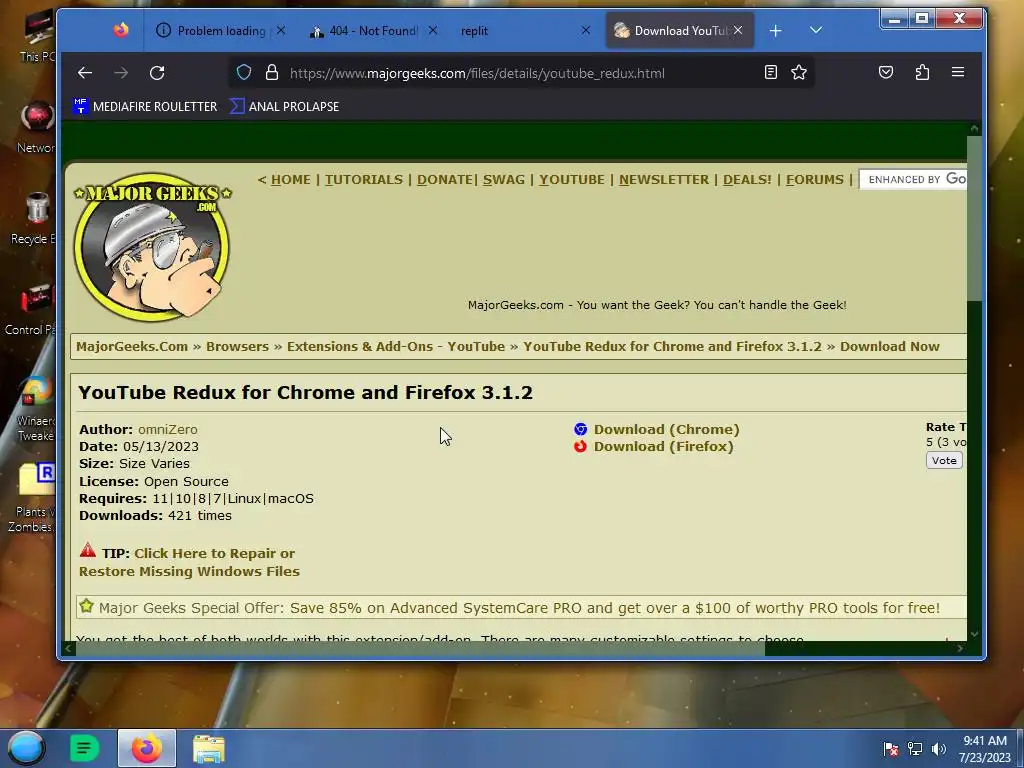Open File Explorer from the taskbar

point(209,748)
